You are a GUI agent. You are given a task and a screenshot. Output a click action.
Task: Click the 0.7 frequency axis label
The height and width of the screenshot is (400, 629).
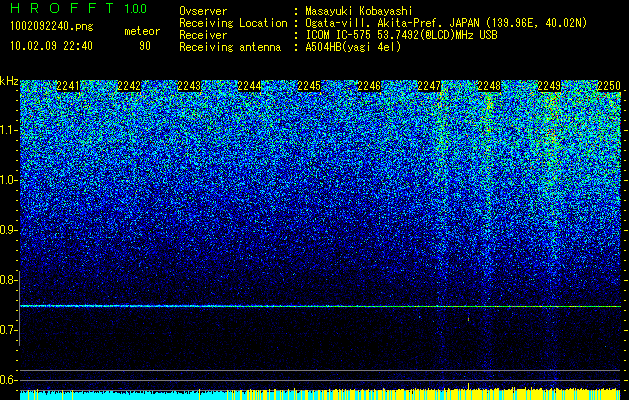[x=8, y=331]
